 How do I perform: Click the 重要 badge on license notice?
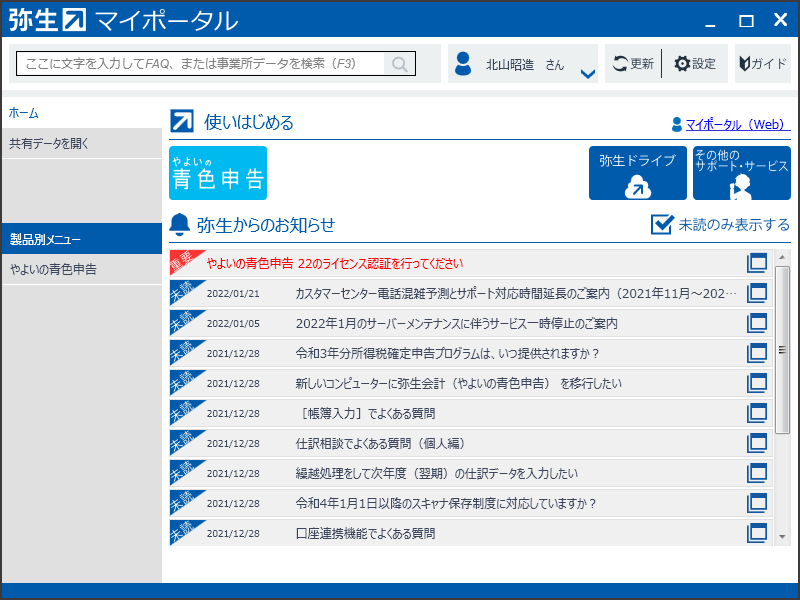pyautogui.click(x=183, y=261)
